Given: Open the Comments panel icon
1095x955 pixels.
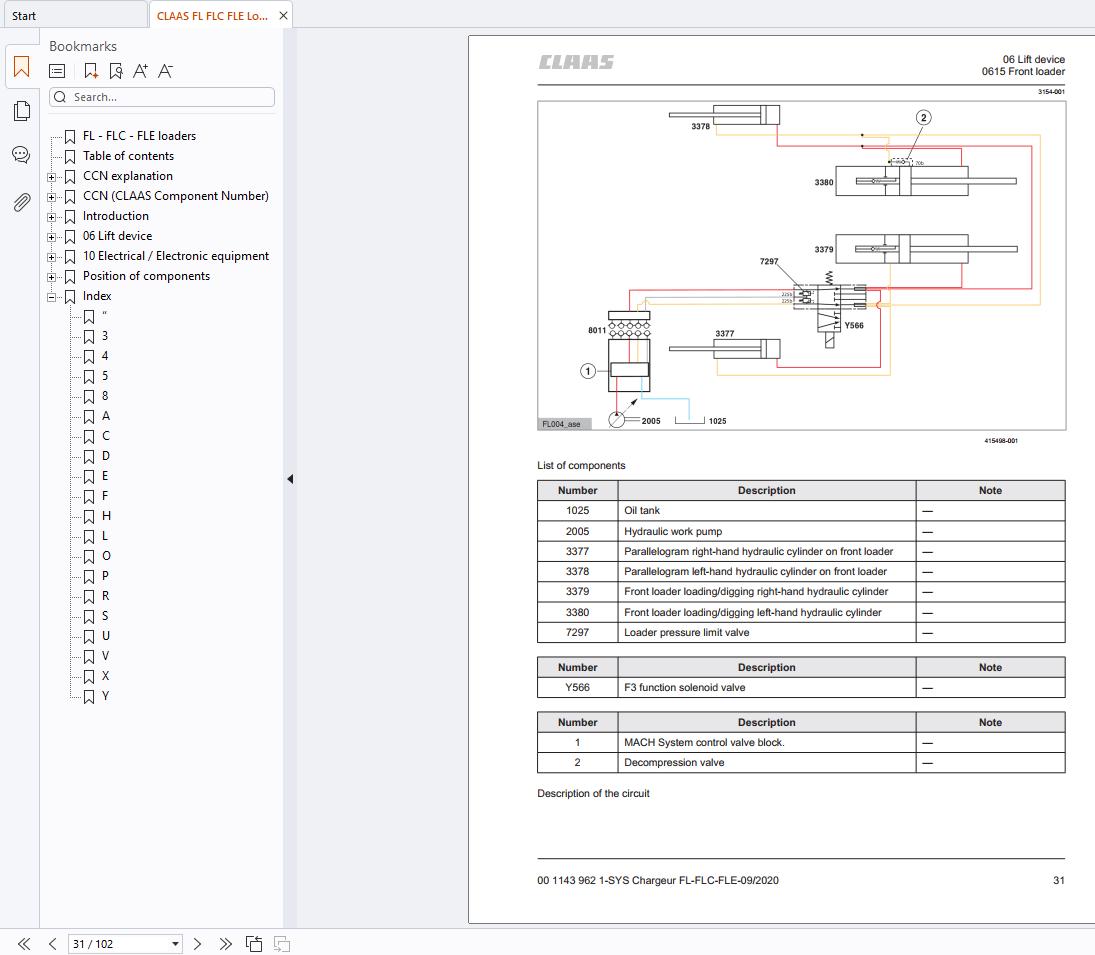Looking at the screenshot, I should point(21,155).
